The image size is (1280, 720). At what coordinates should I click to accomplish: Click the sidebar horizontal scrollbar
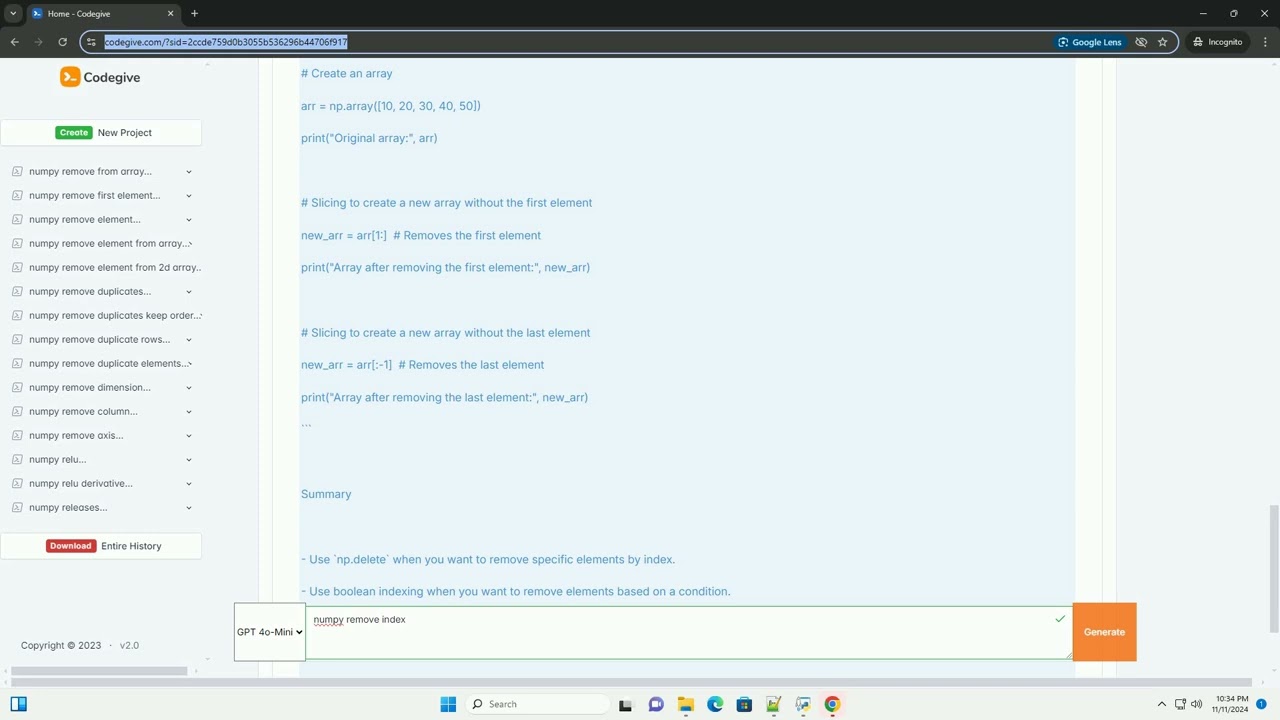(x=99, y=671)
